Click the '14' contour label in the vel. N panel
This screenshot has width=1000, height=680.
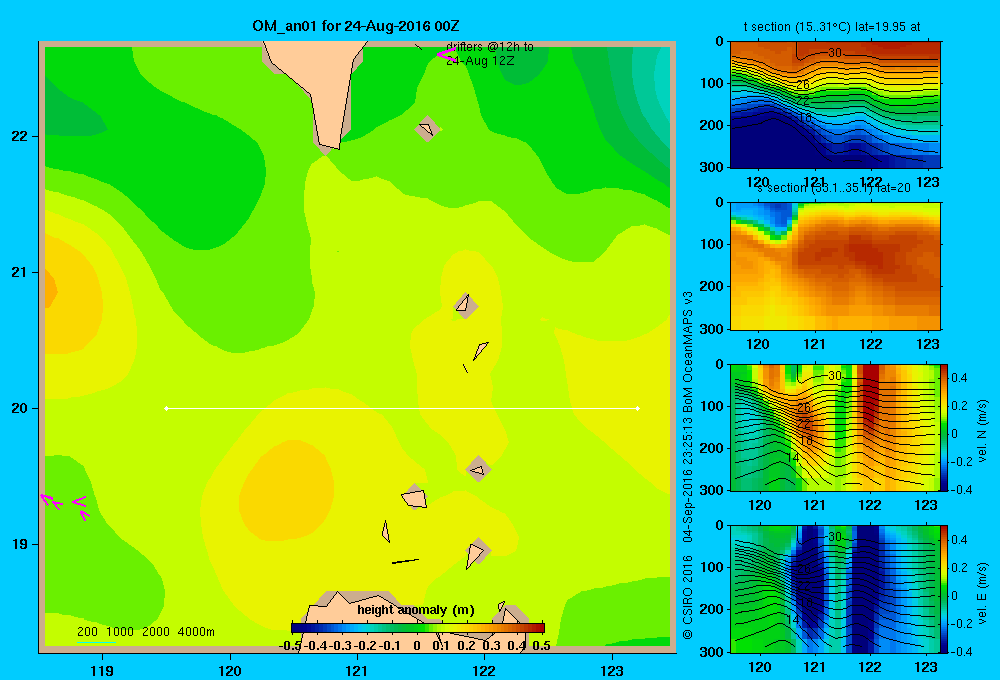[x=792, y=458]
